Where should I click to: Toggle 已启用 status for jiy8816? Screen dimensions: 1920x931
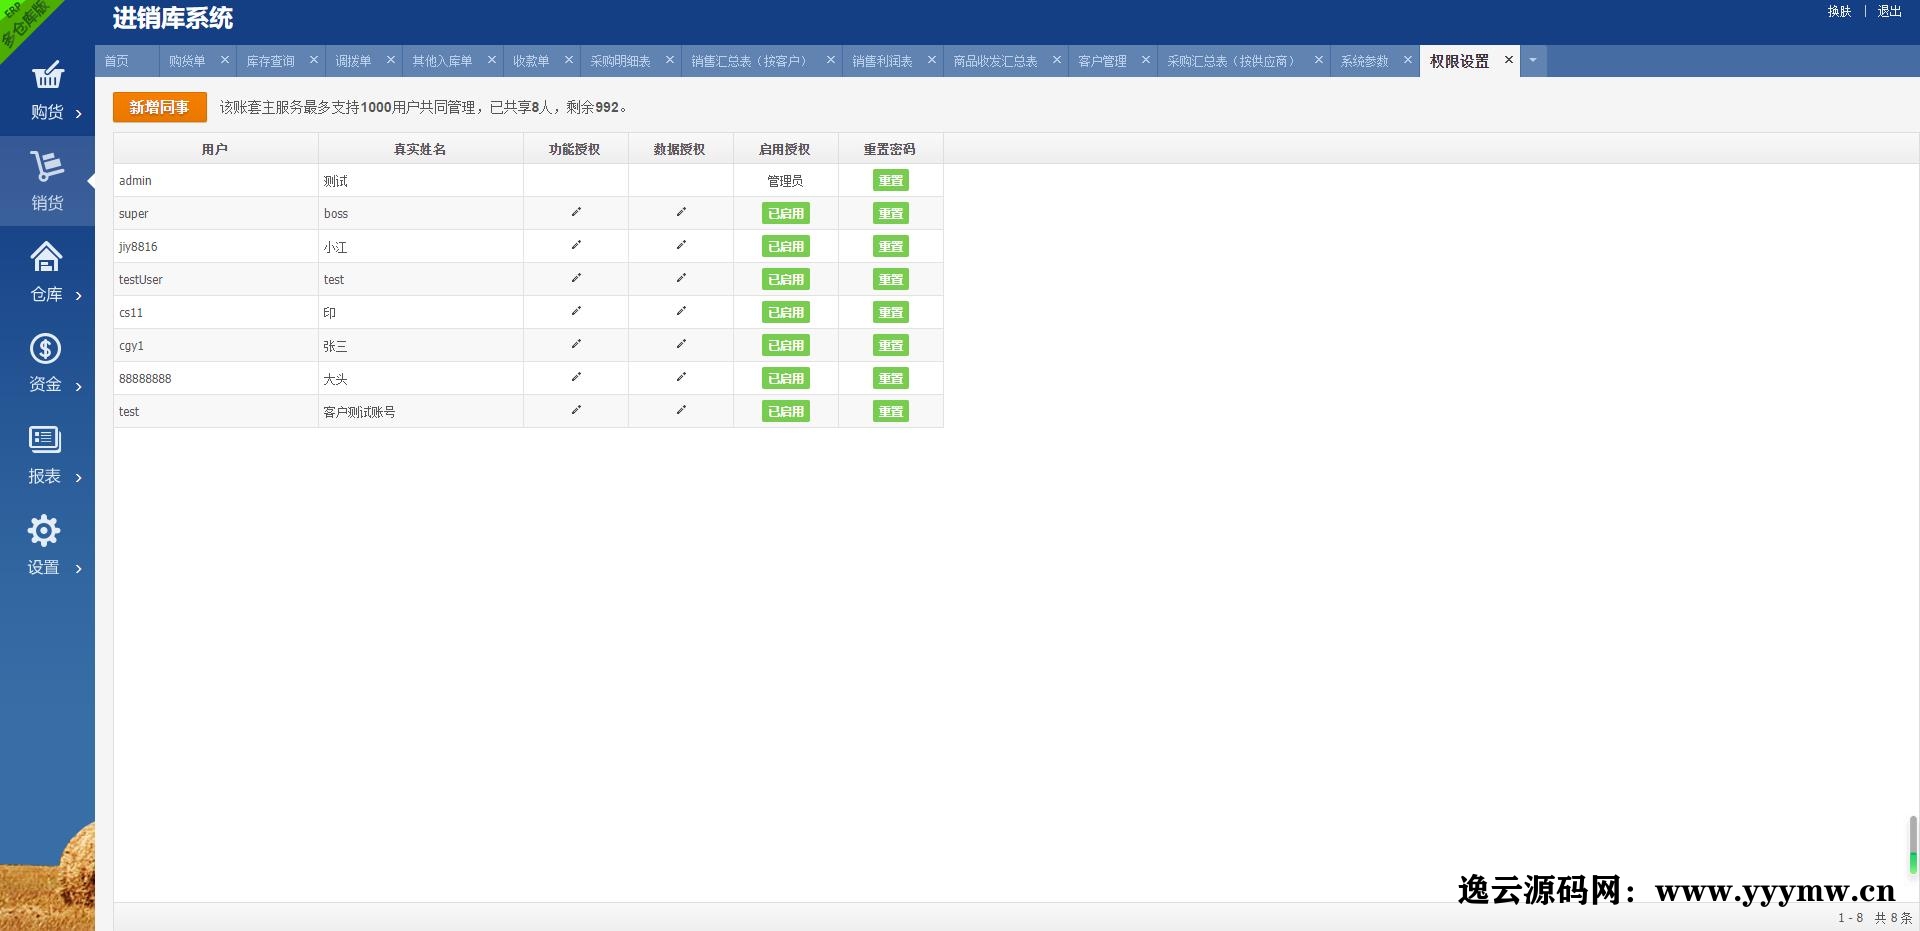786,246
